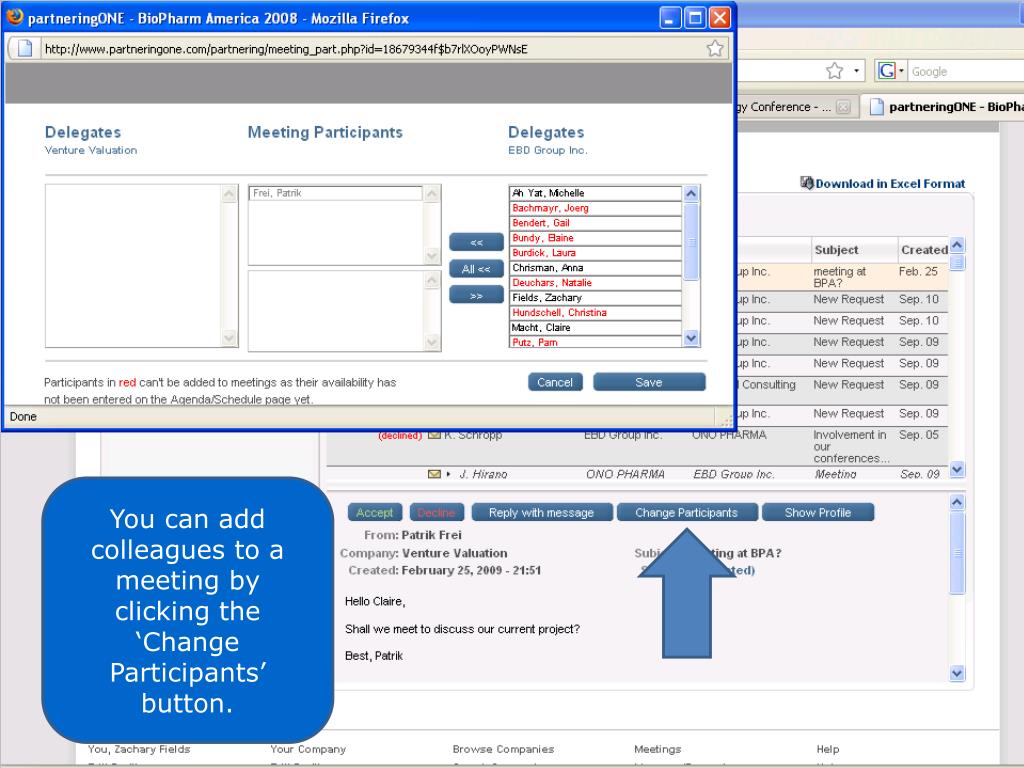Open dropdown next to main browser star
This screenshot has height=768, width=1024.
coord(856,71)
